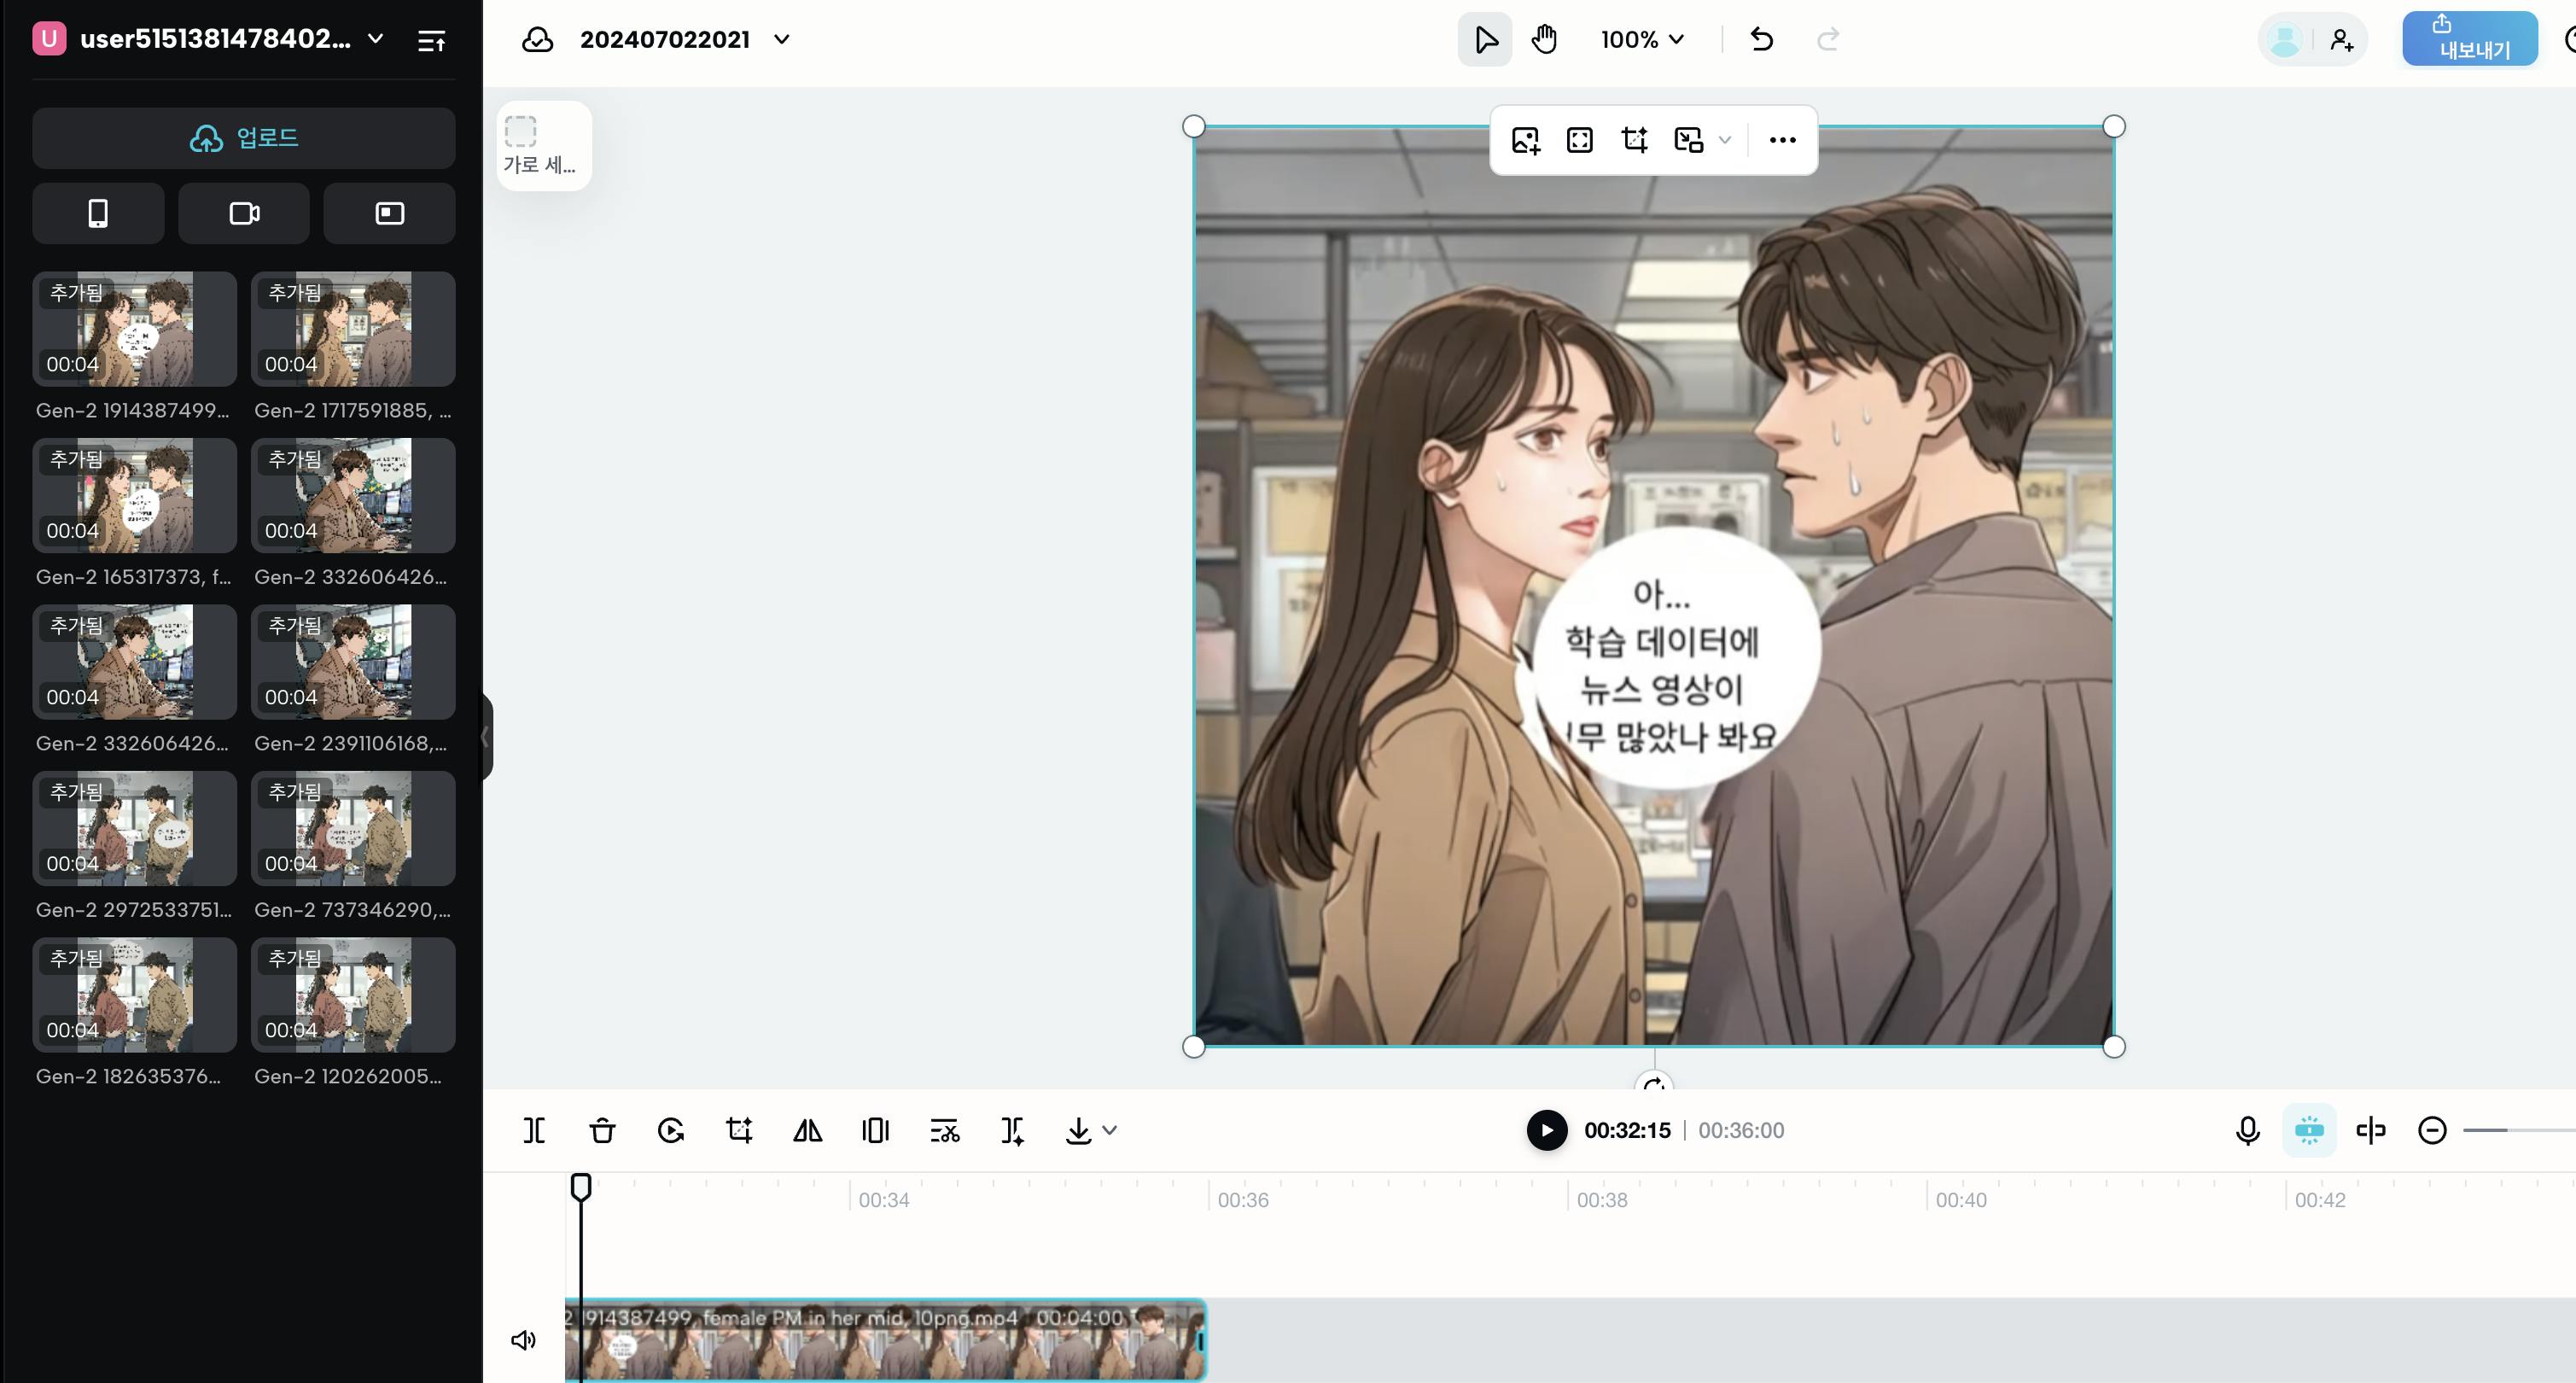This screenshot has height=1383, width=2576.
Task: Click the microphone record voiceover icon
Action: [x=2247, y=1130]
